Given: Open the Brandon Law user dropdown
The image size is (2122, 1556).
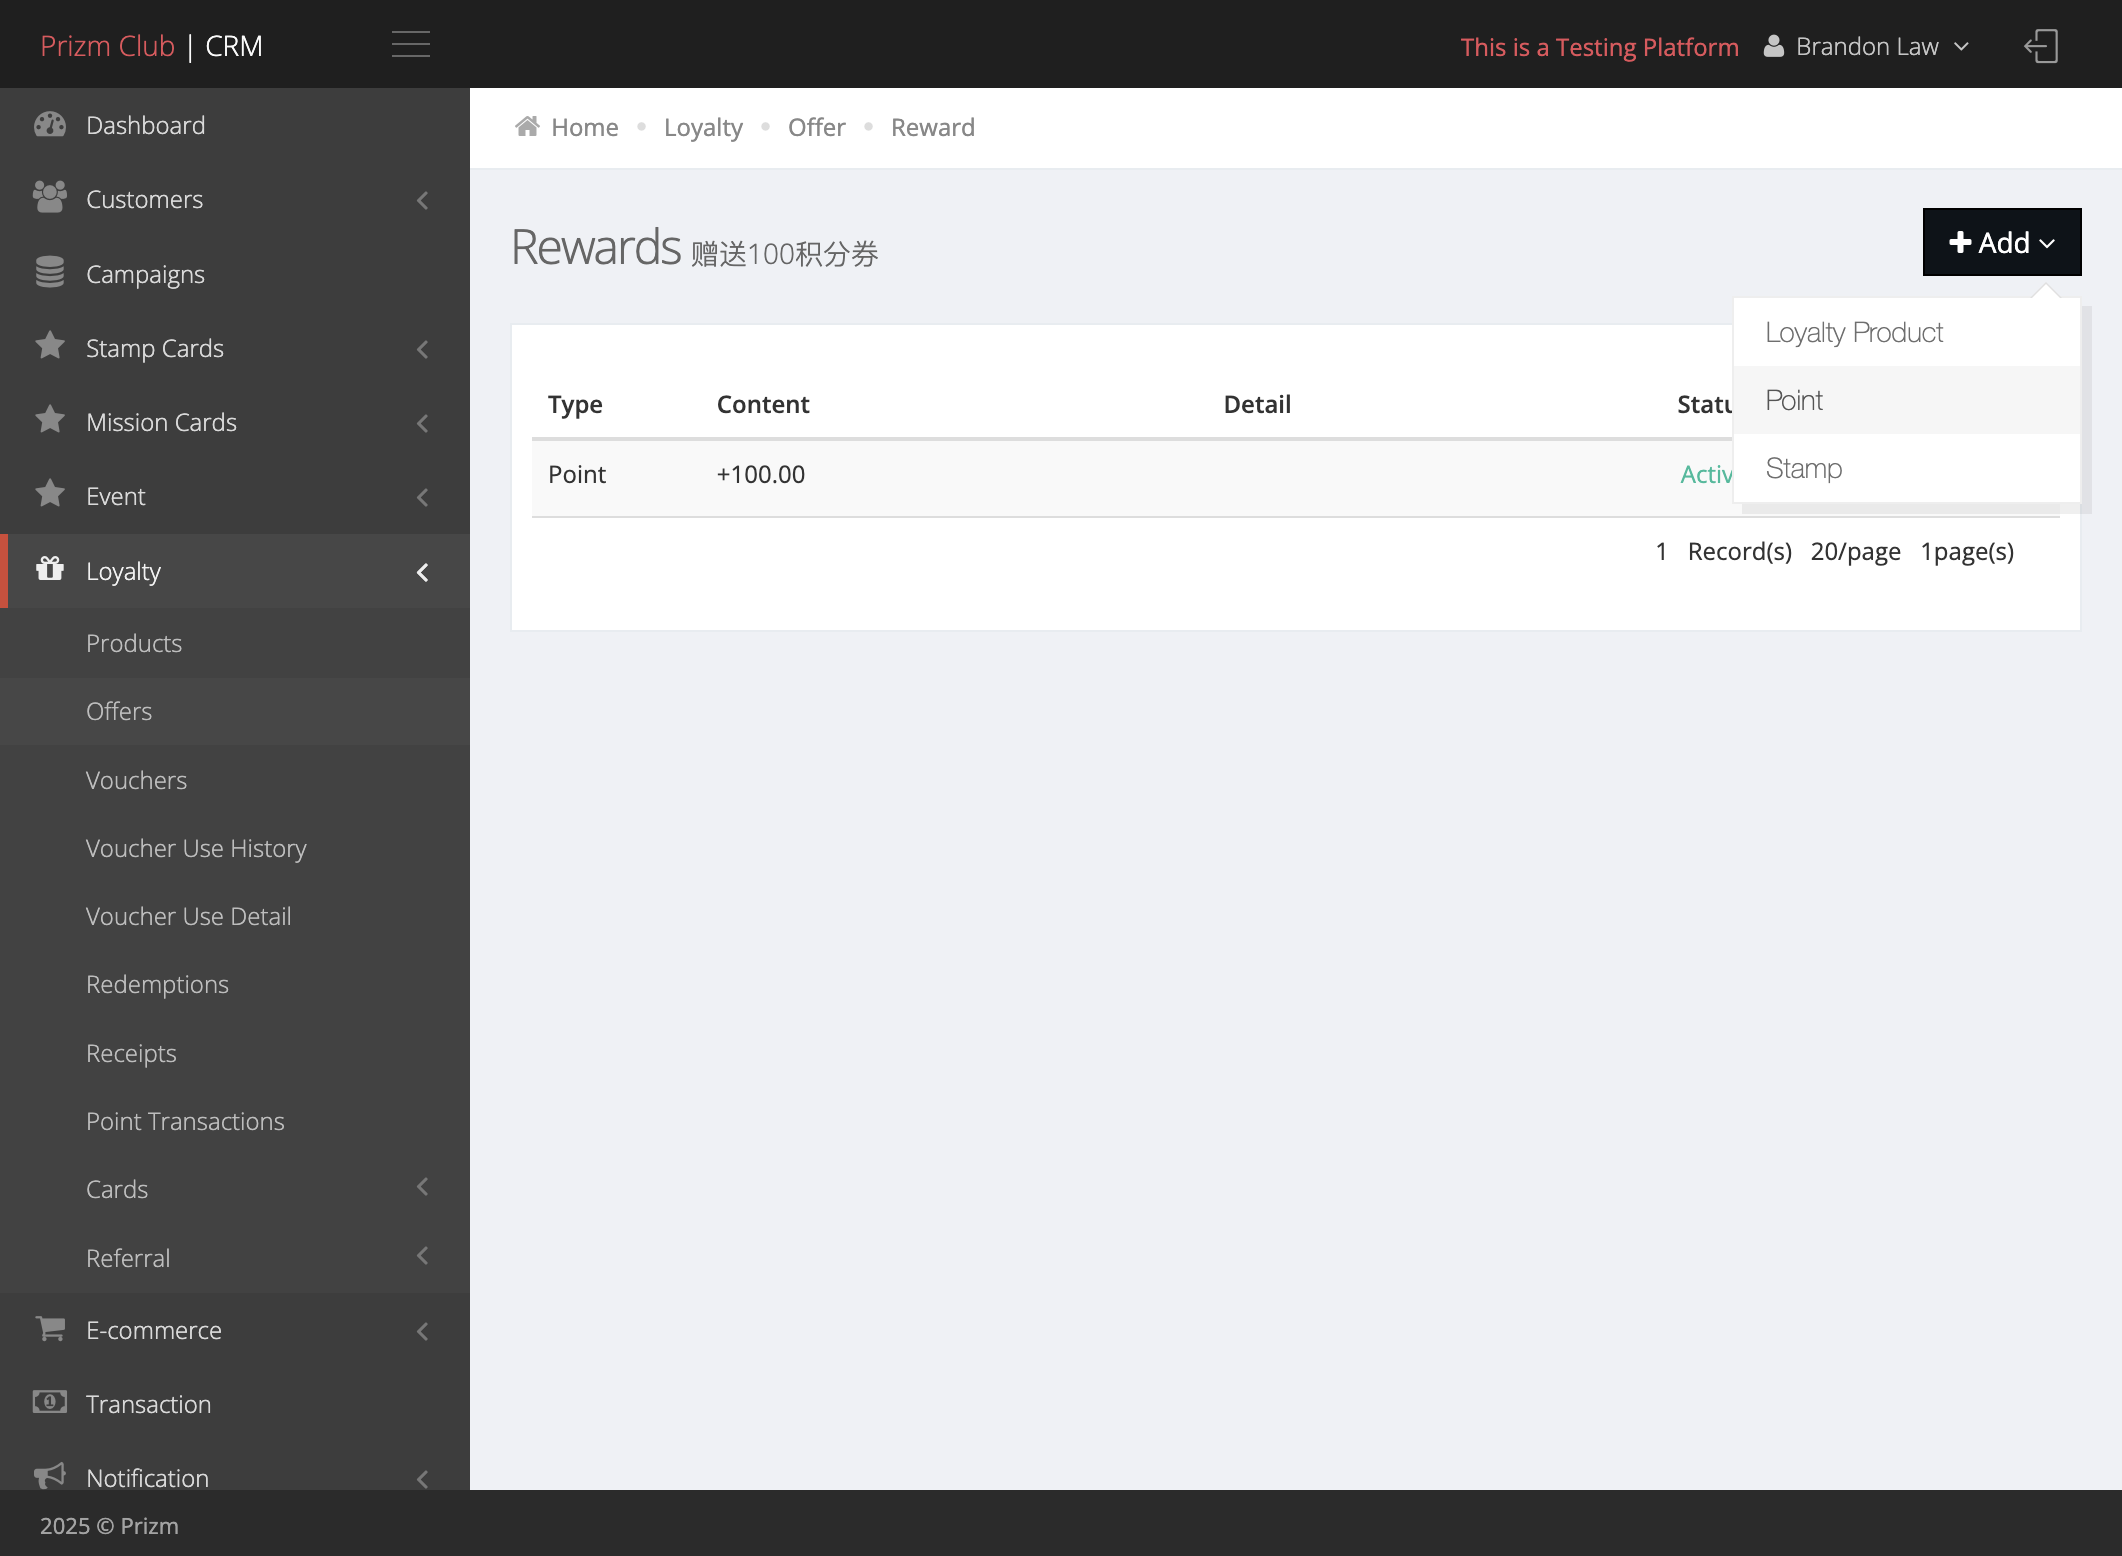Looking at the screenshot, I should click(x=1867, y=46).
